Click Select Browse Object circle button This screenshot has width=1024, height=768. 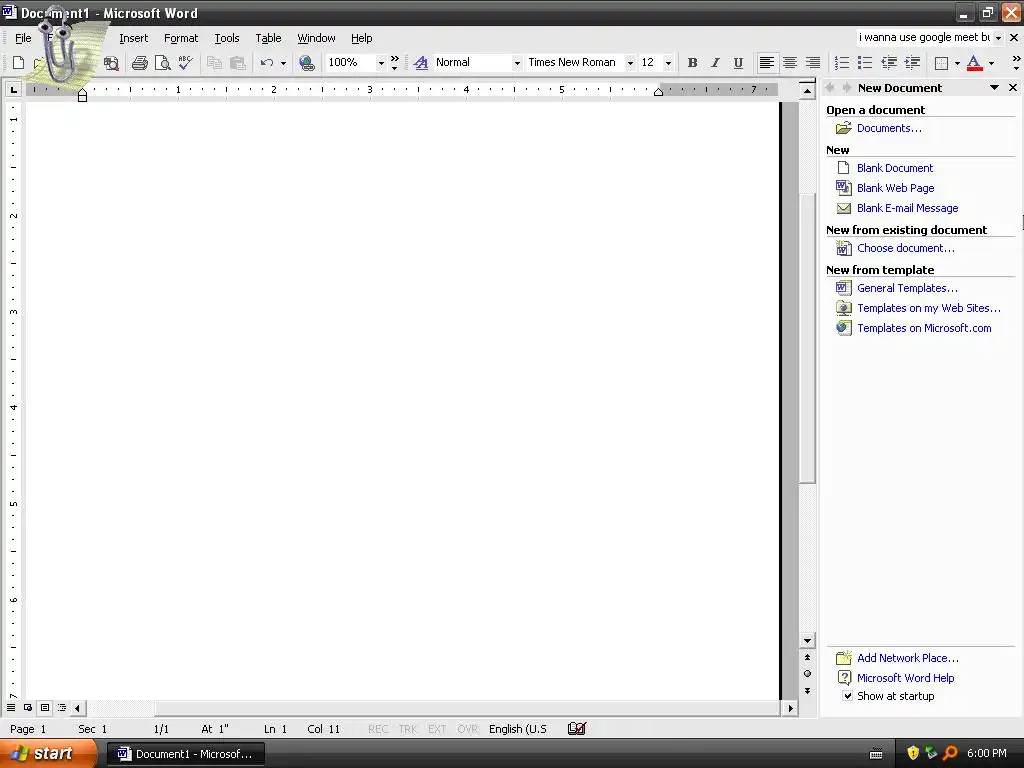click(x=808, y=674)
